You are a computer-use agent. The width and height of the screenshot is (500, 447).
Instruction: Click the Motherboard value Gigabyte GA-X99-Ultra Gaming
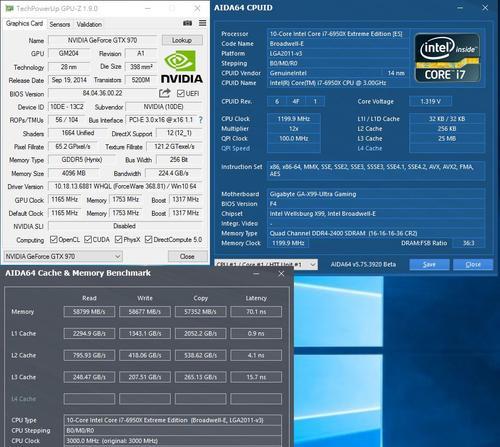coord(376,194)
